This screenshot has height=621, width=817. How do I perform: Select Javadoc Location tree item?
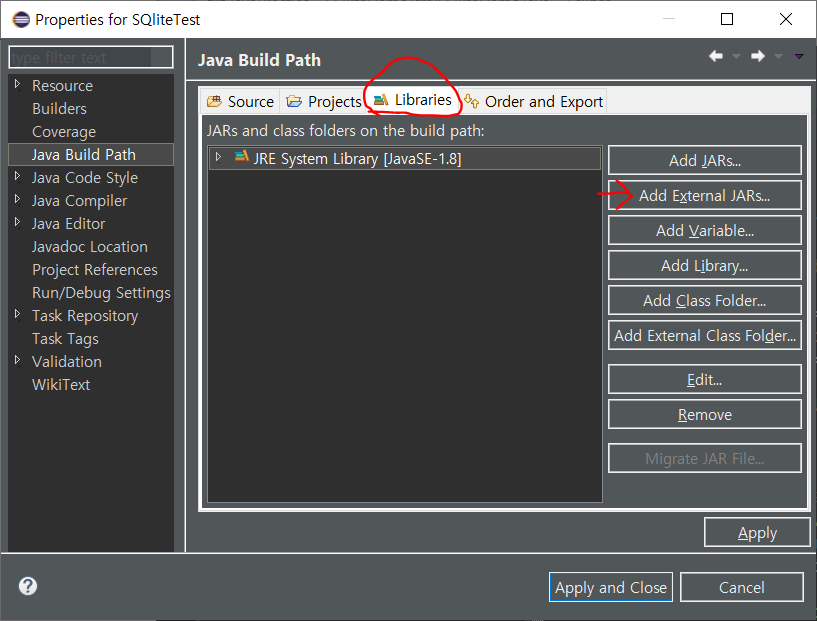[90, 246]
